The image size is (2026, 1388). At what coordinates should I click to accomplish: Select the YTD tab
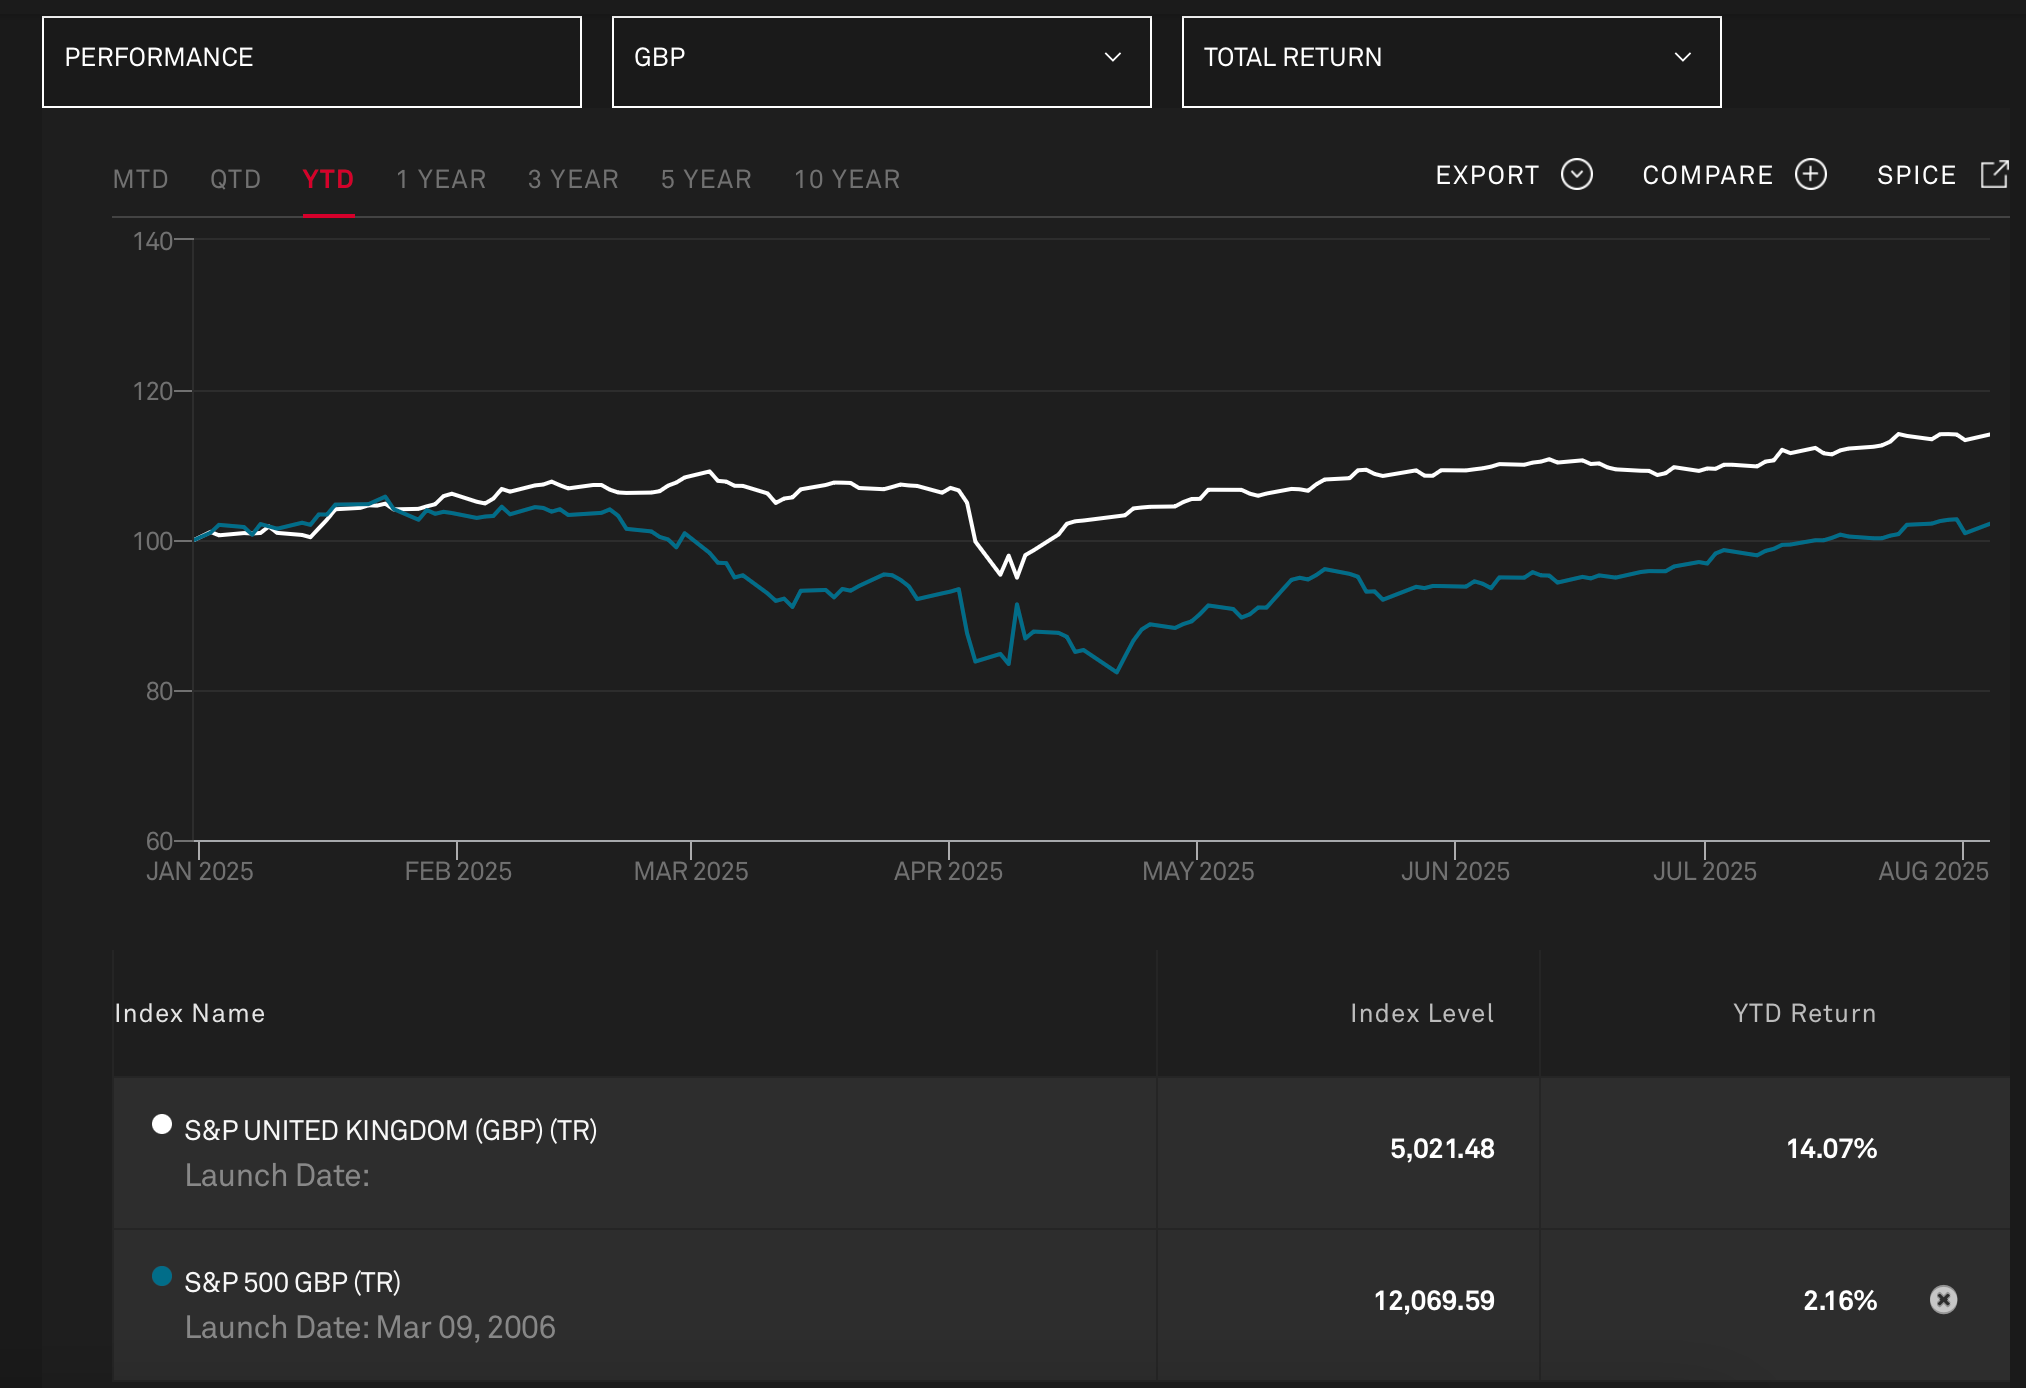[x=328, y=179]
